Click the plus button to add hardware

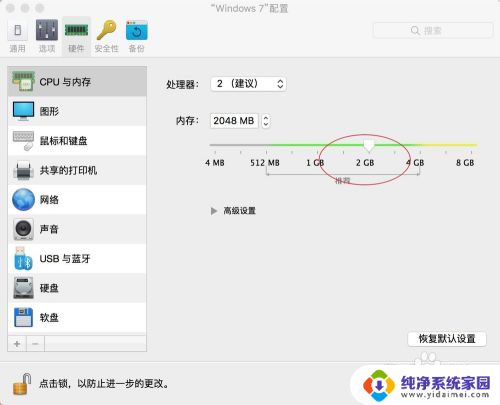17,344
